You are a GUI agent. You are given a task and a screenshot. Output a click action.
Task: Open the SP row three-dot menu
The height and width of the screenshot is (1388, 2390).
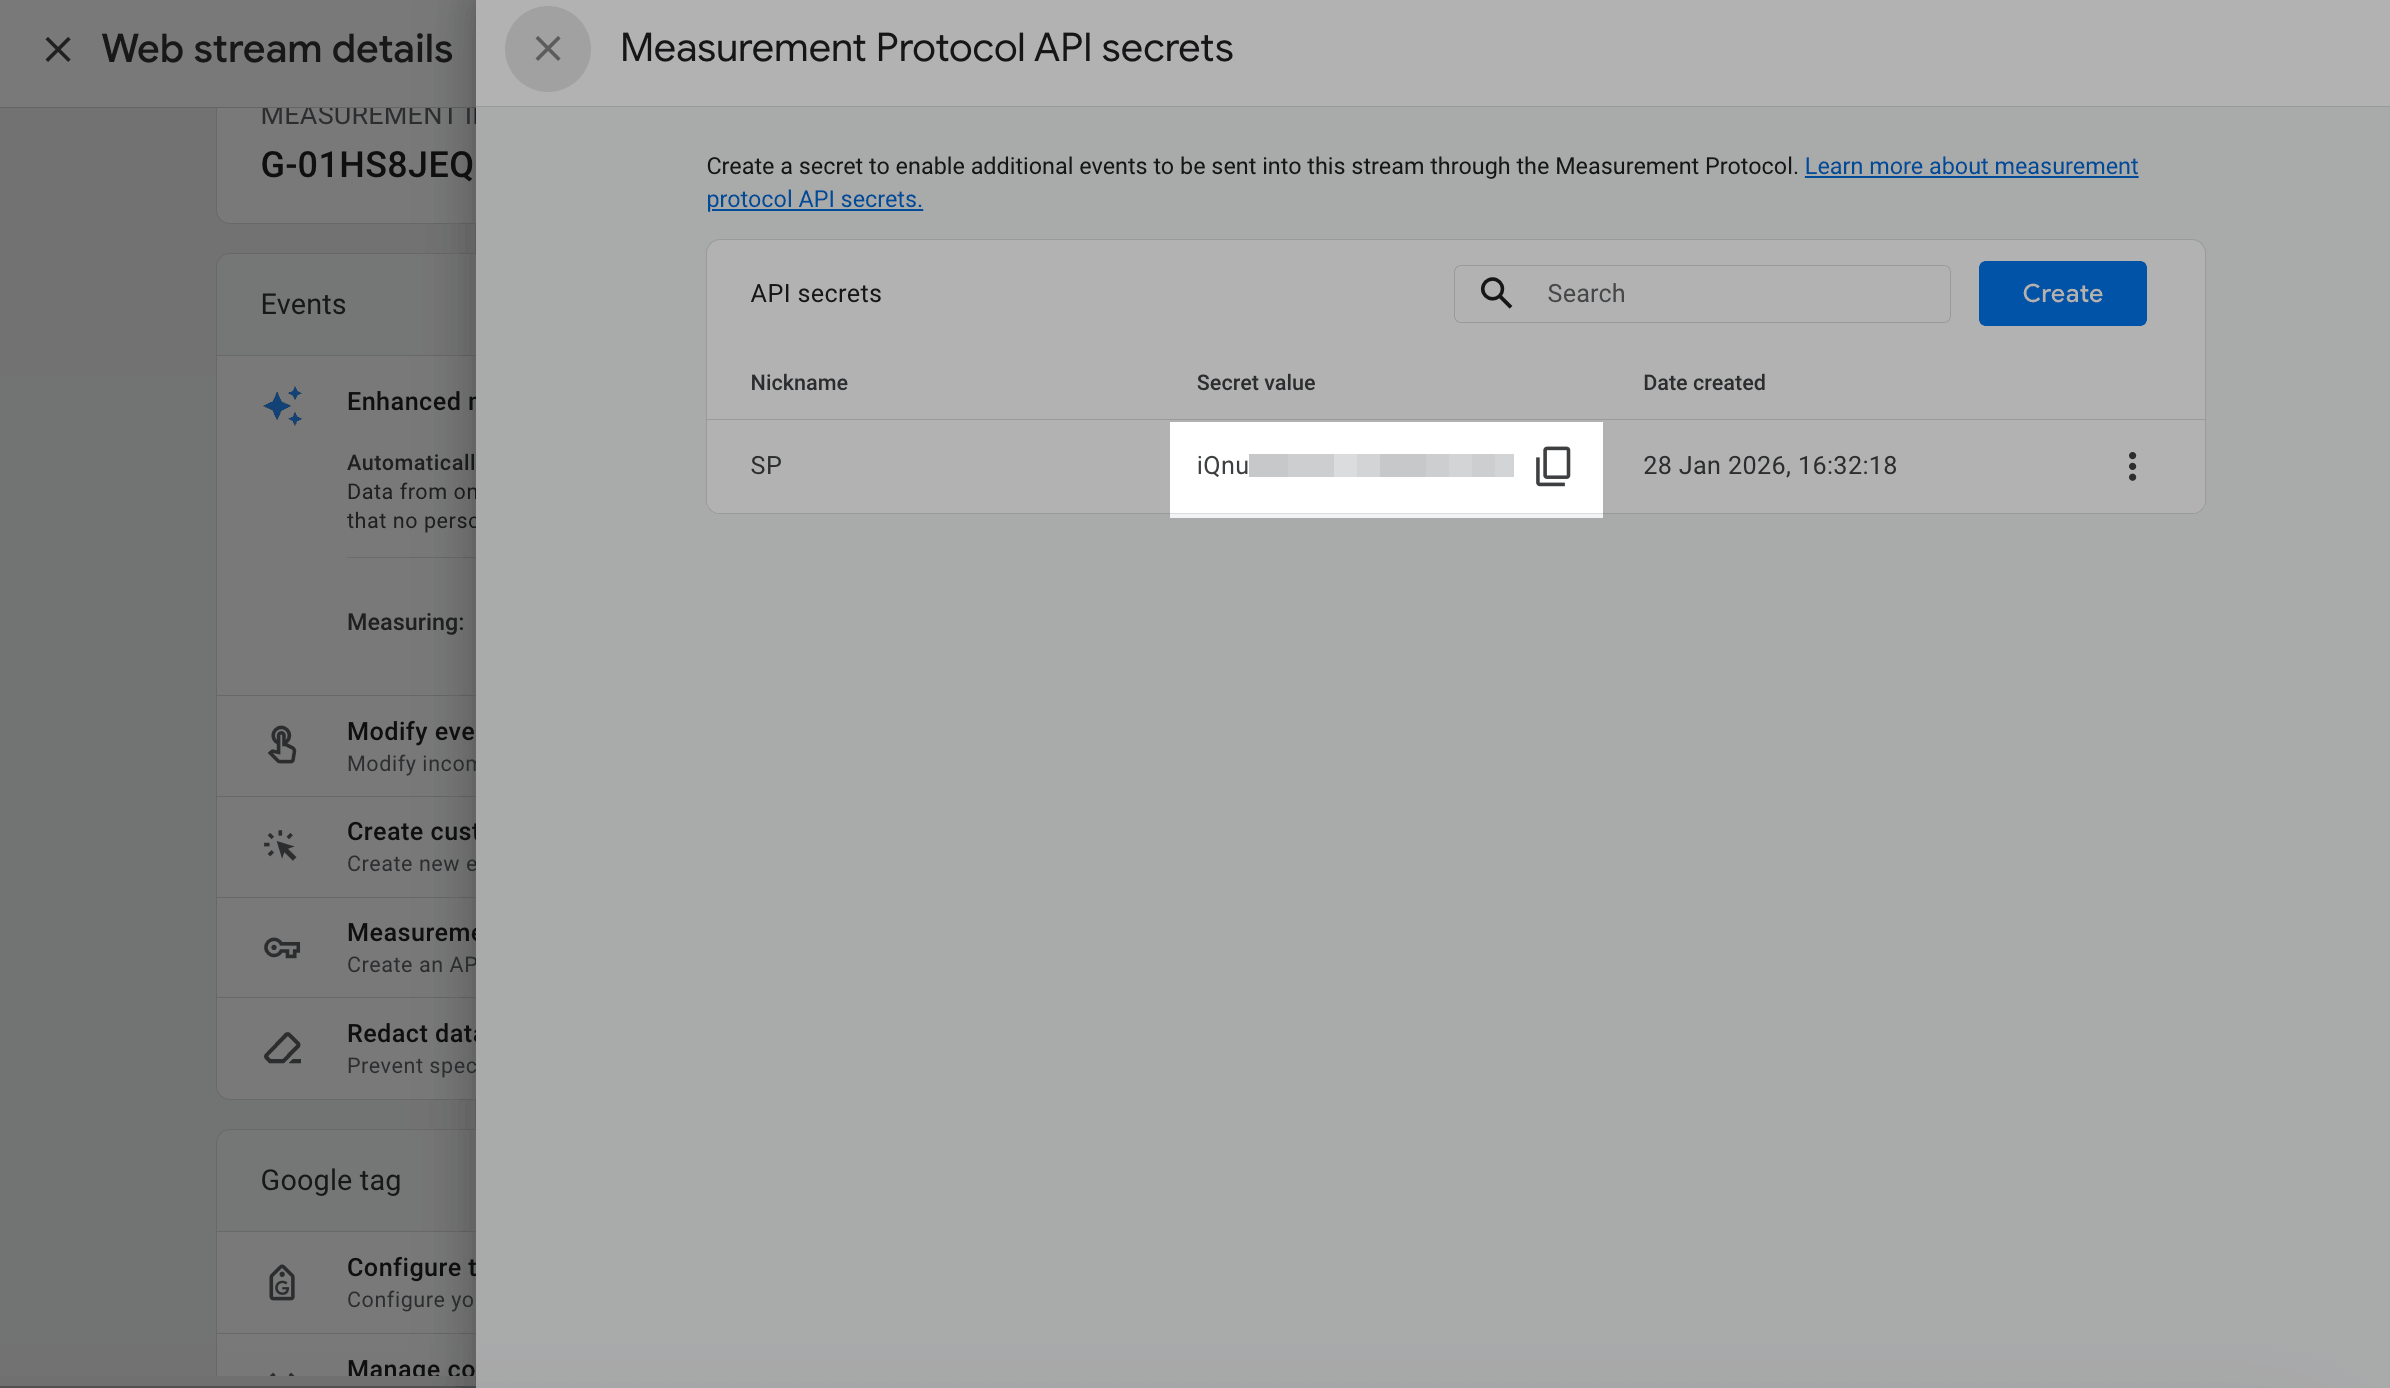(x=2131, y=466)
